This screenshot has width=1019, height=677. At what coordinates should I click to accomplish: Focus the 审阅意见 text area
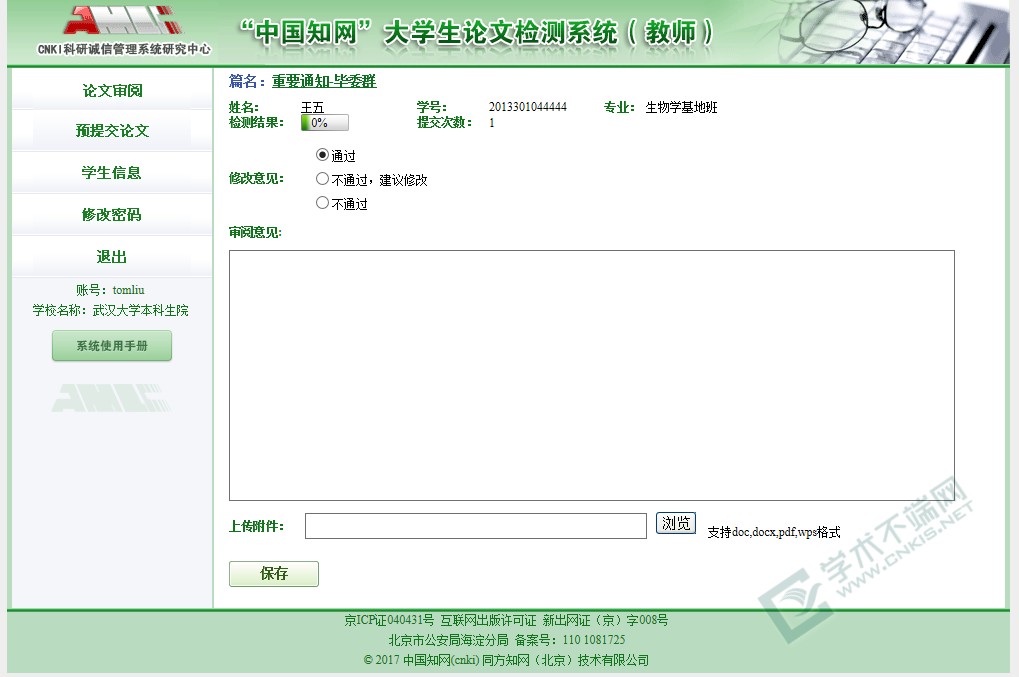(591, 376)
